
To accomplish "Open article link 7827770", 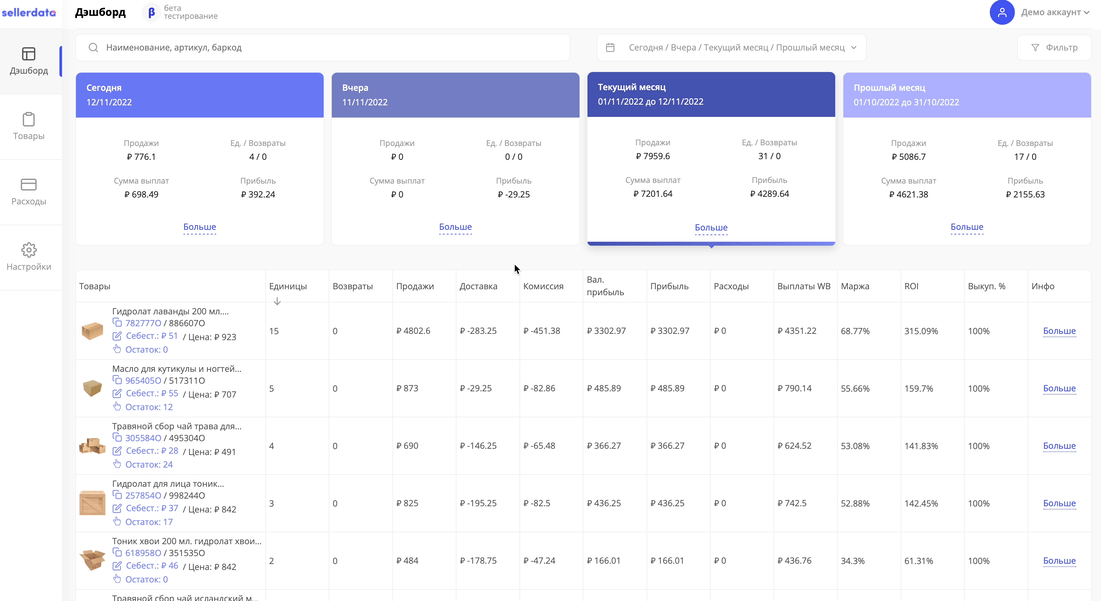I will tap(143, 324).
